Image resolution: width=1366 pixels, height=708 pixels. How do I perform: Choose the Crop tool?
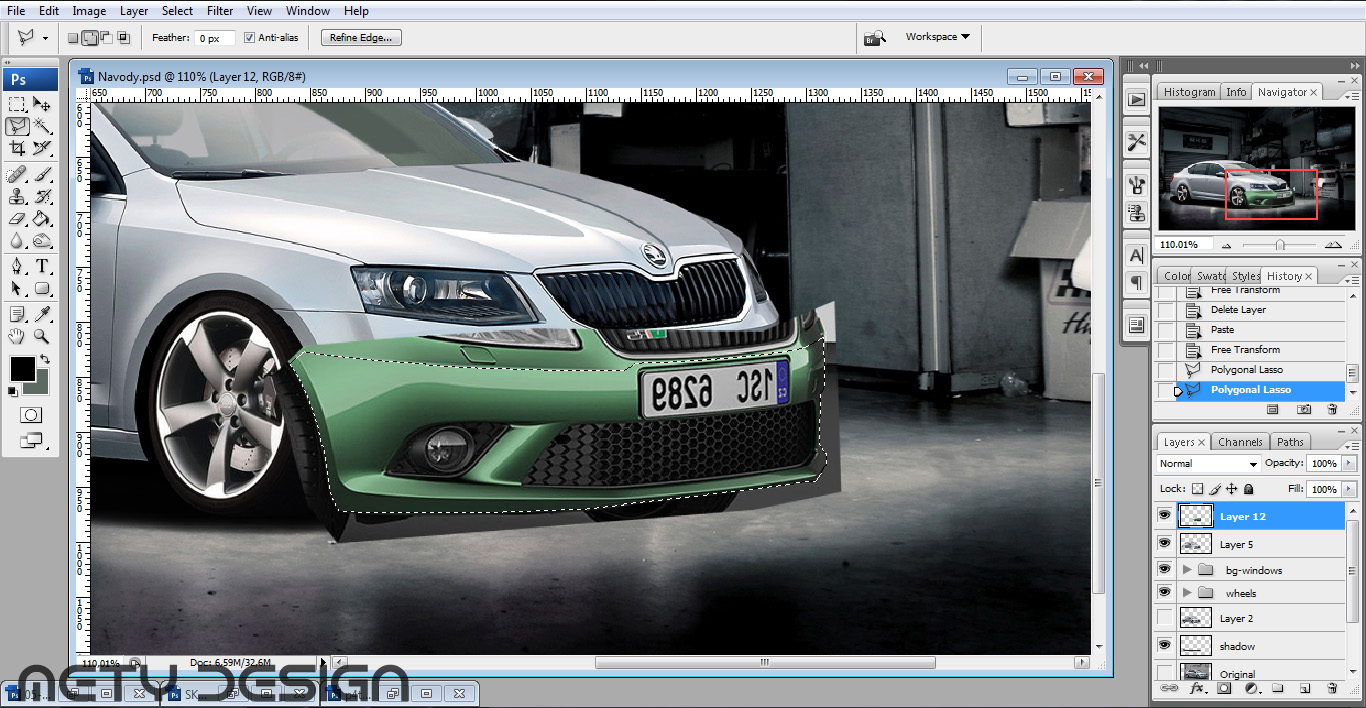tap(17, 148)
